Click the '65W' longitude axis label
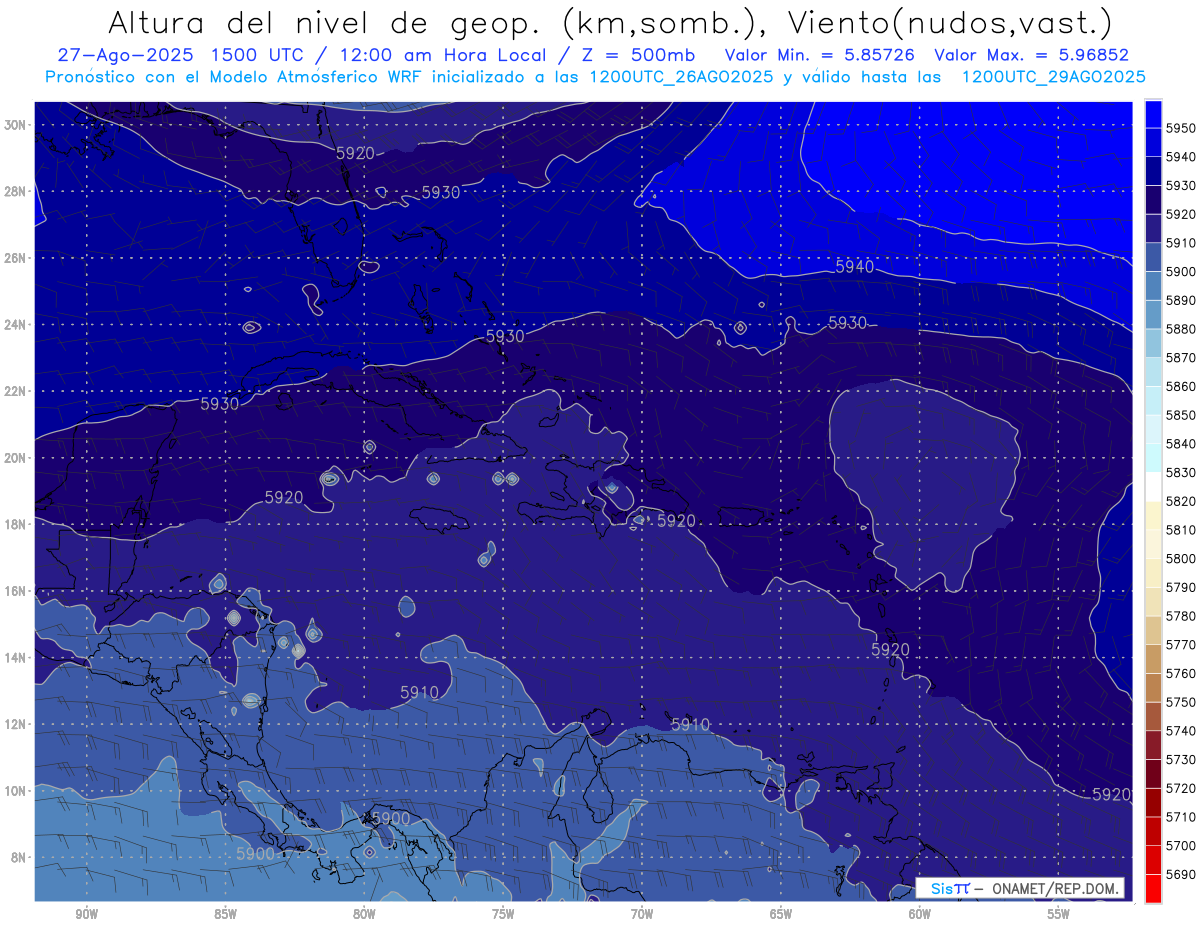This screenshot has height=927, width=1200. click(781, 914)
